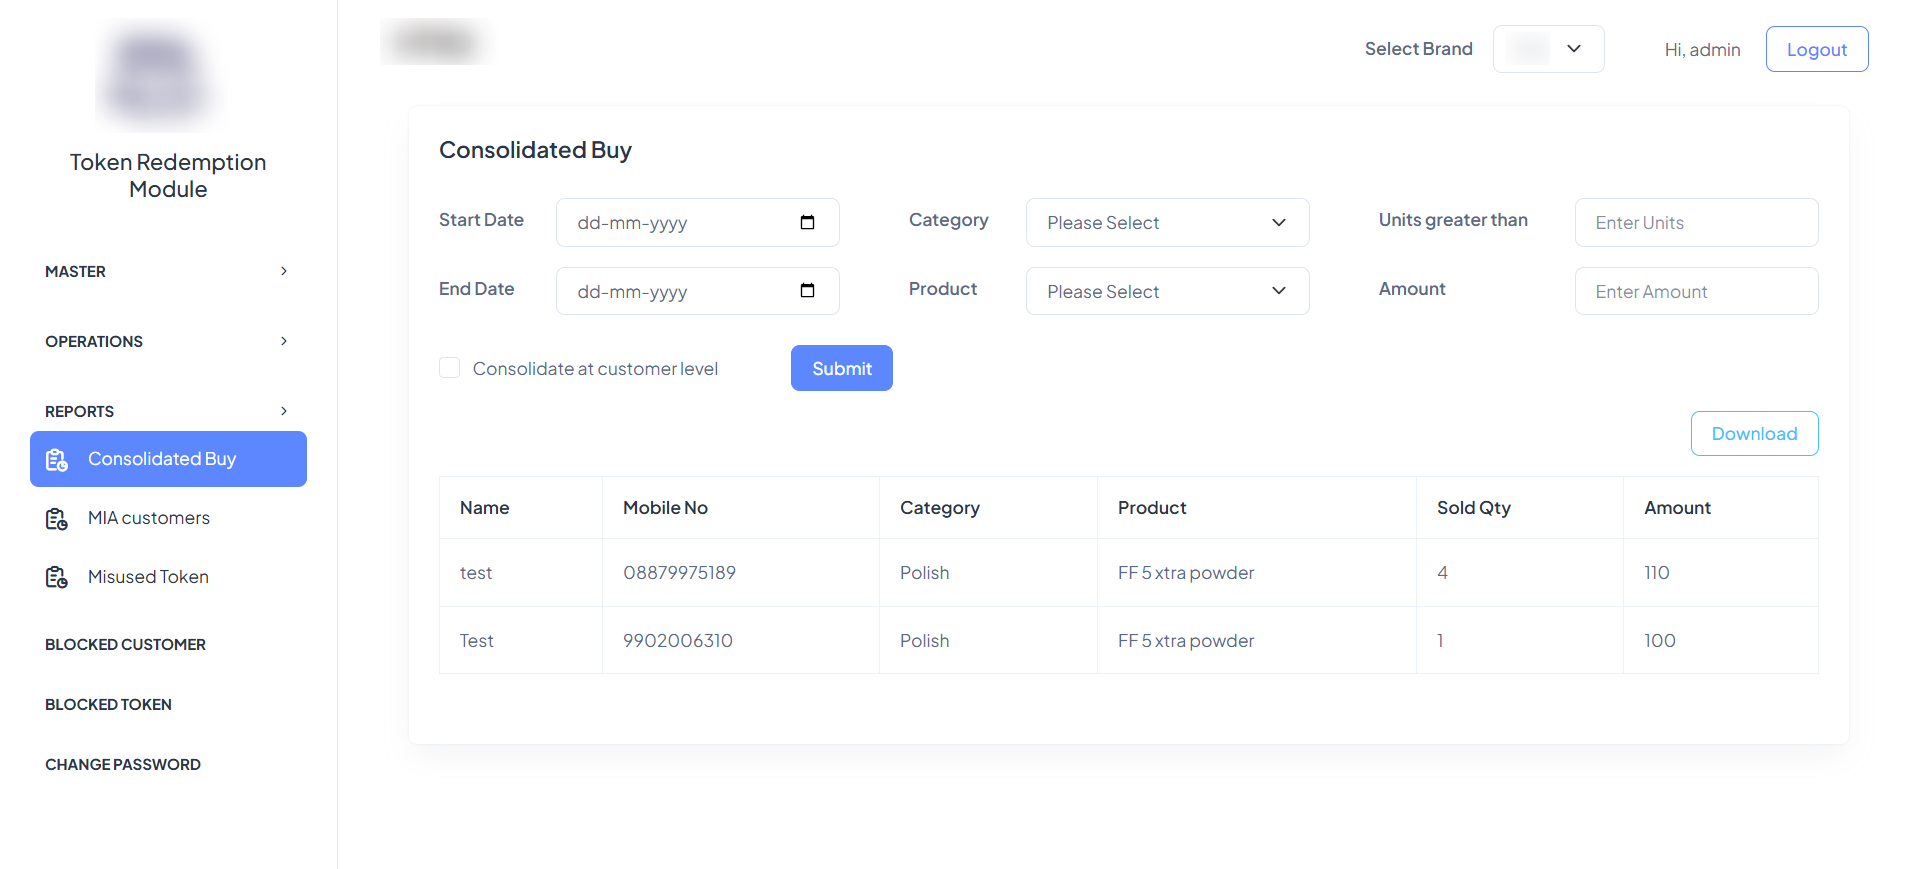Open BLOCKED CUSTOMER page
The height and width of the screenshot is (869, 1920).
(x=125, y=645)
